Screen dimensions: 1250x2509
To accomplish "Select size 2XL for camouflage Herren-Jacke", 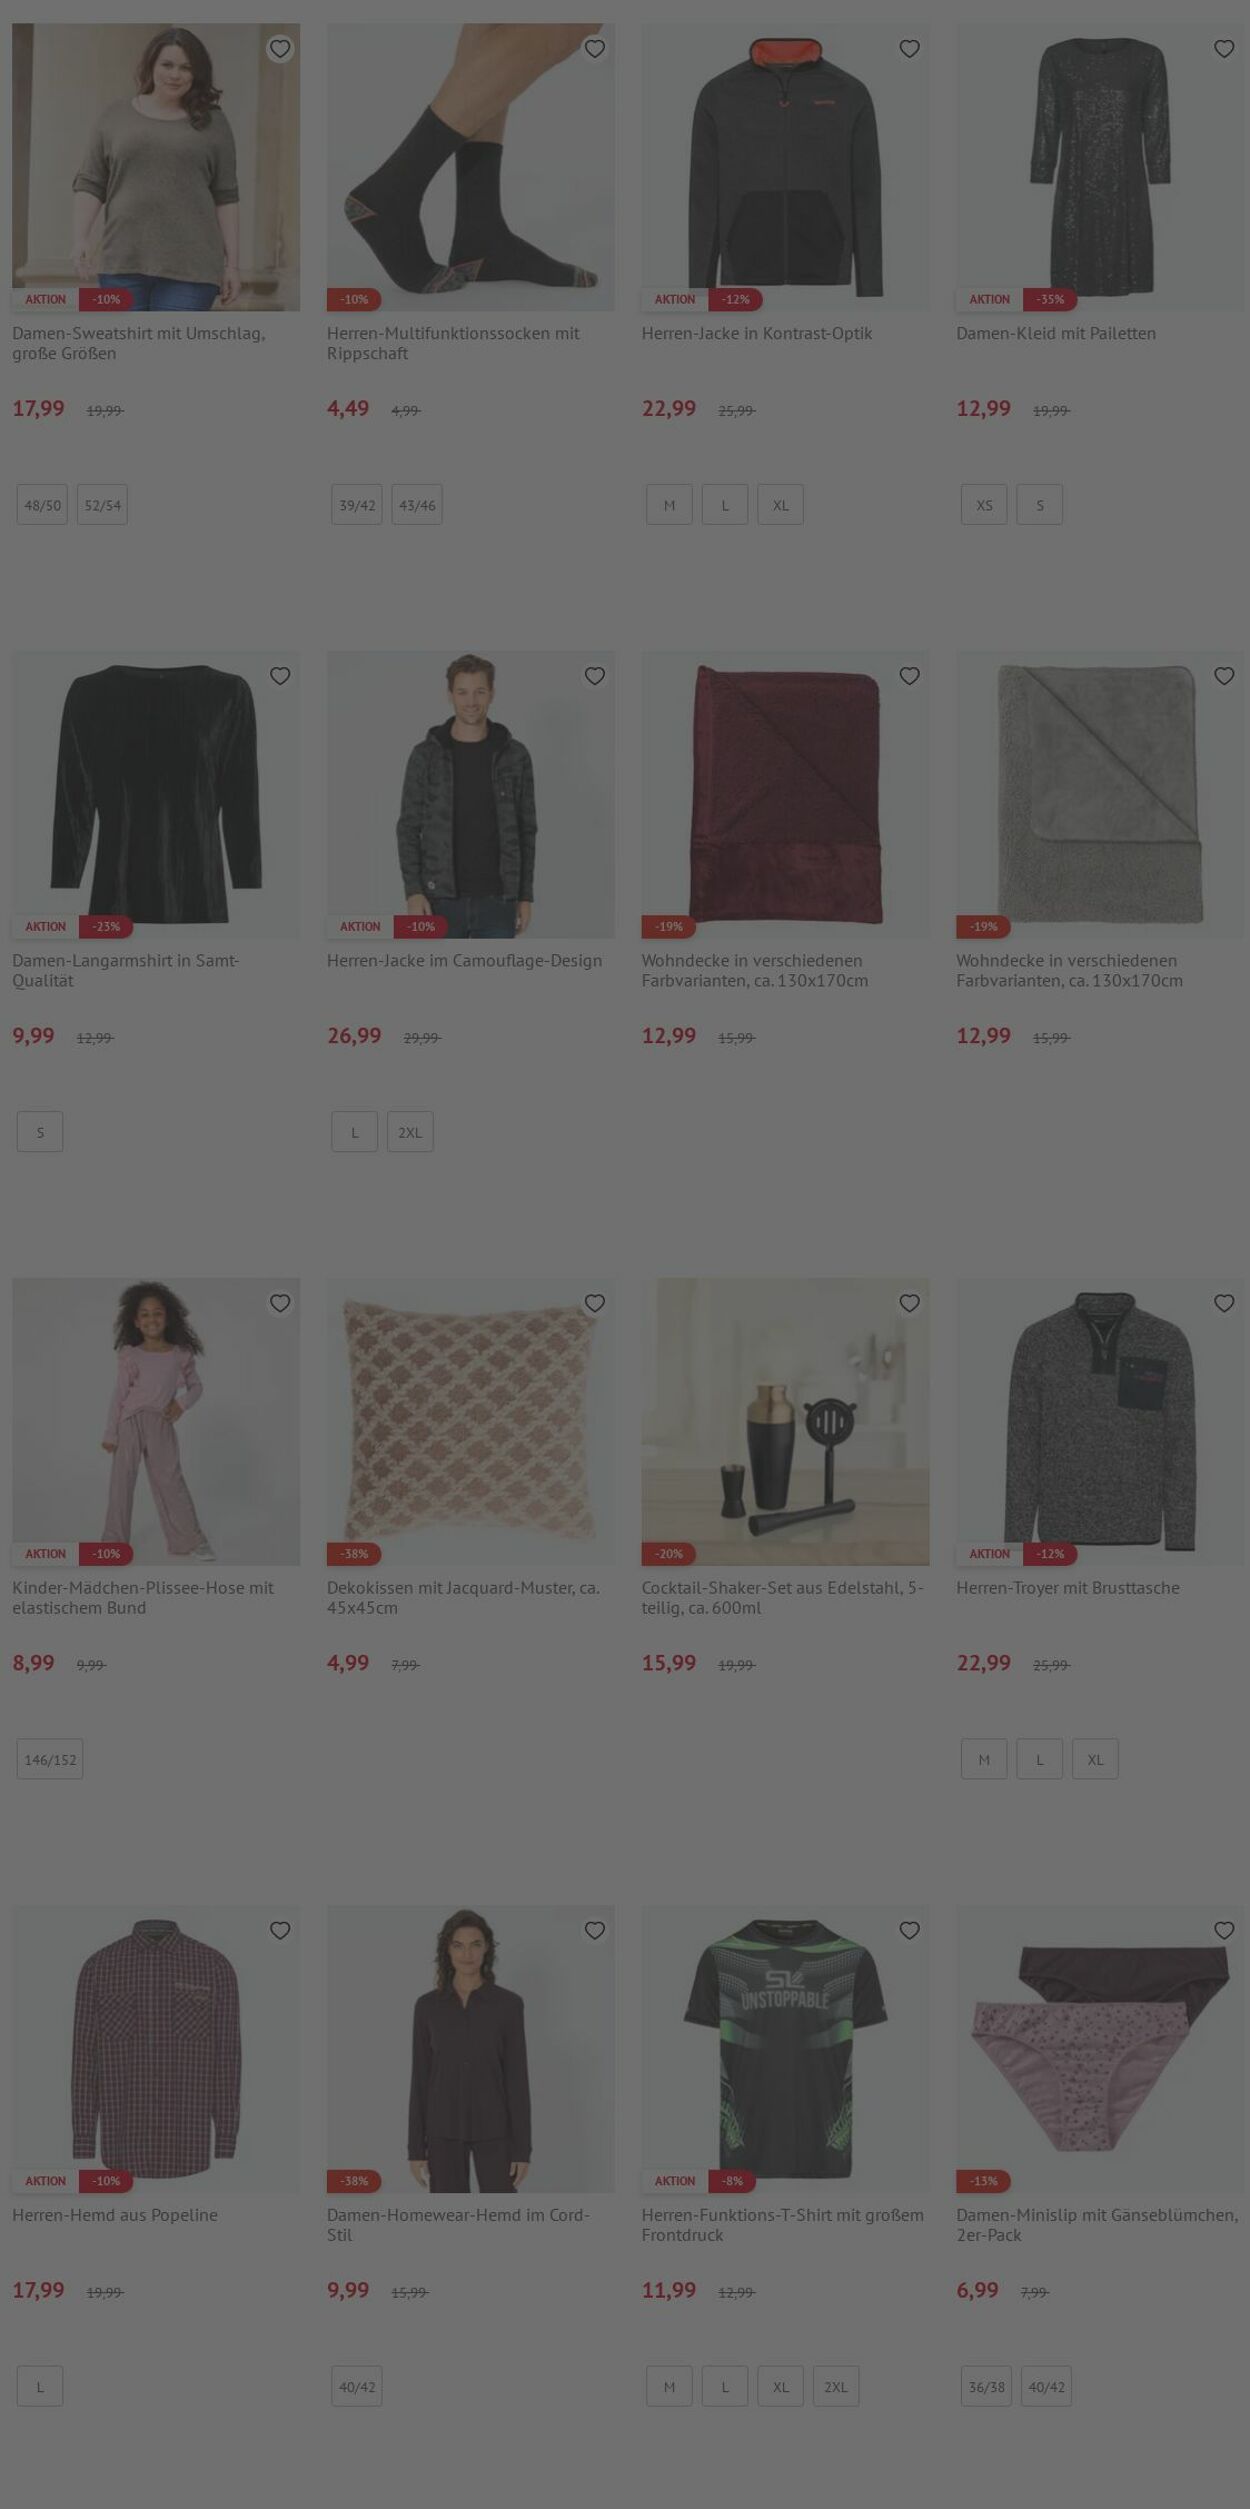I will click(x=410, y=1132).
